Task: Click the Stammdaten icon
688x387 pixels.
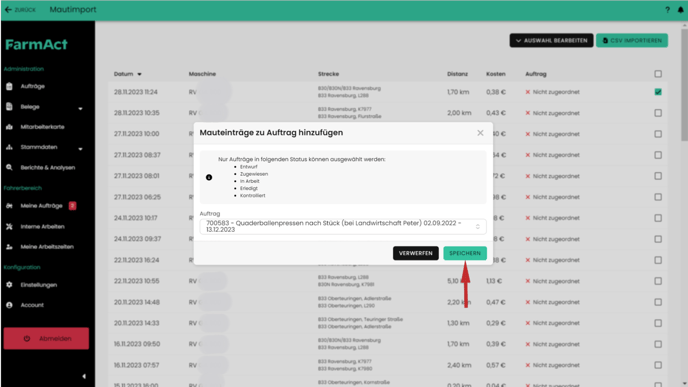Action: (9, 147)
